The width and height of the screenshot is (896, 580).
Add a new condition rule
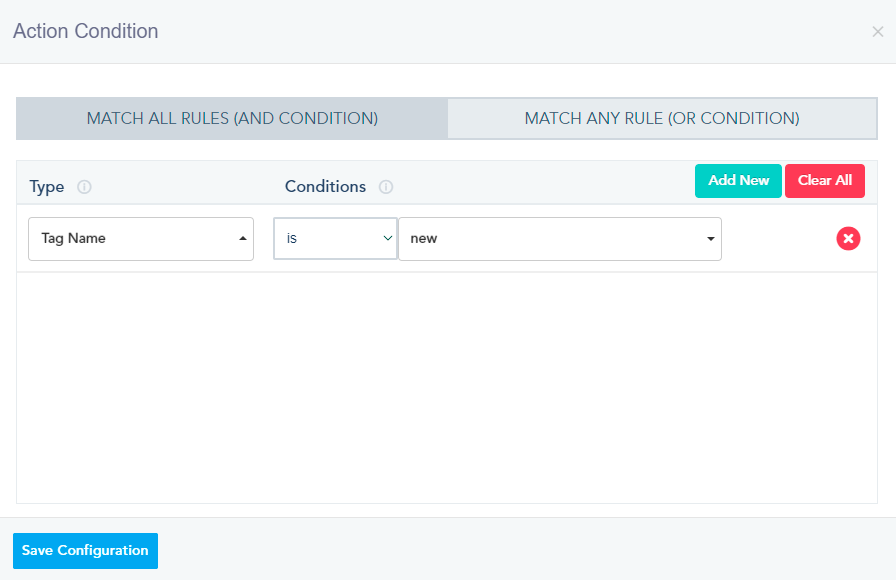pyautogui.click(x=738, y=181)
